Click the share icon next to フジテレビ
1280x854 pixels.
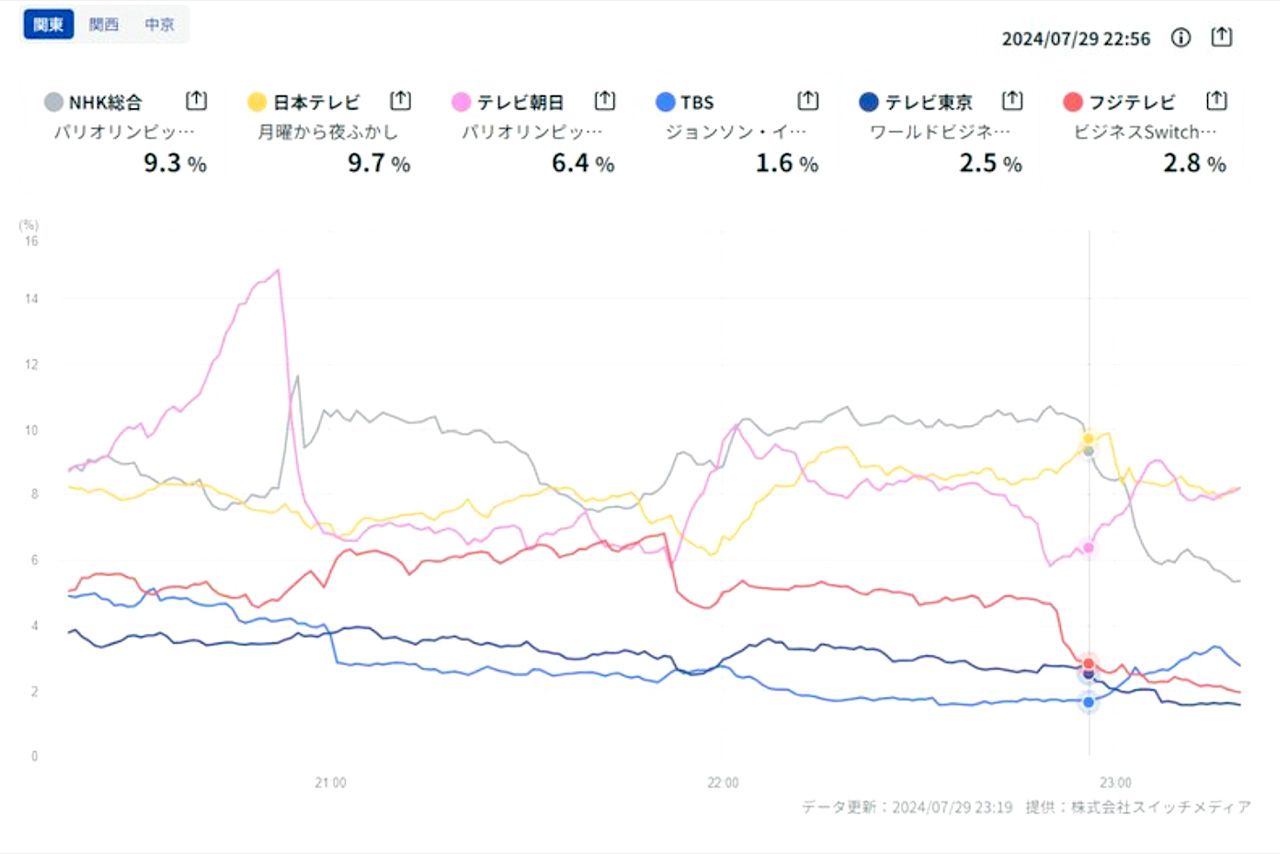(x=1216, y=100)
